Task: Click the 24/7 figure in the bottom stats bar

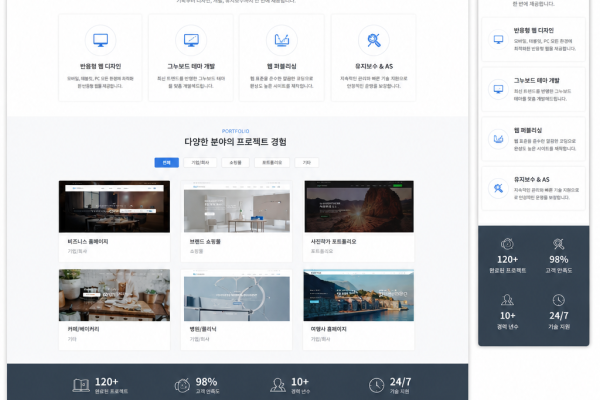Action: [400, 382]
